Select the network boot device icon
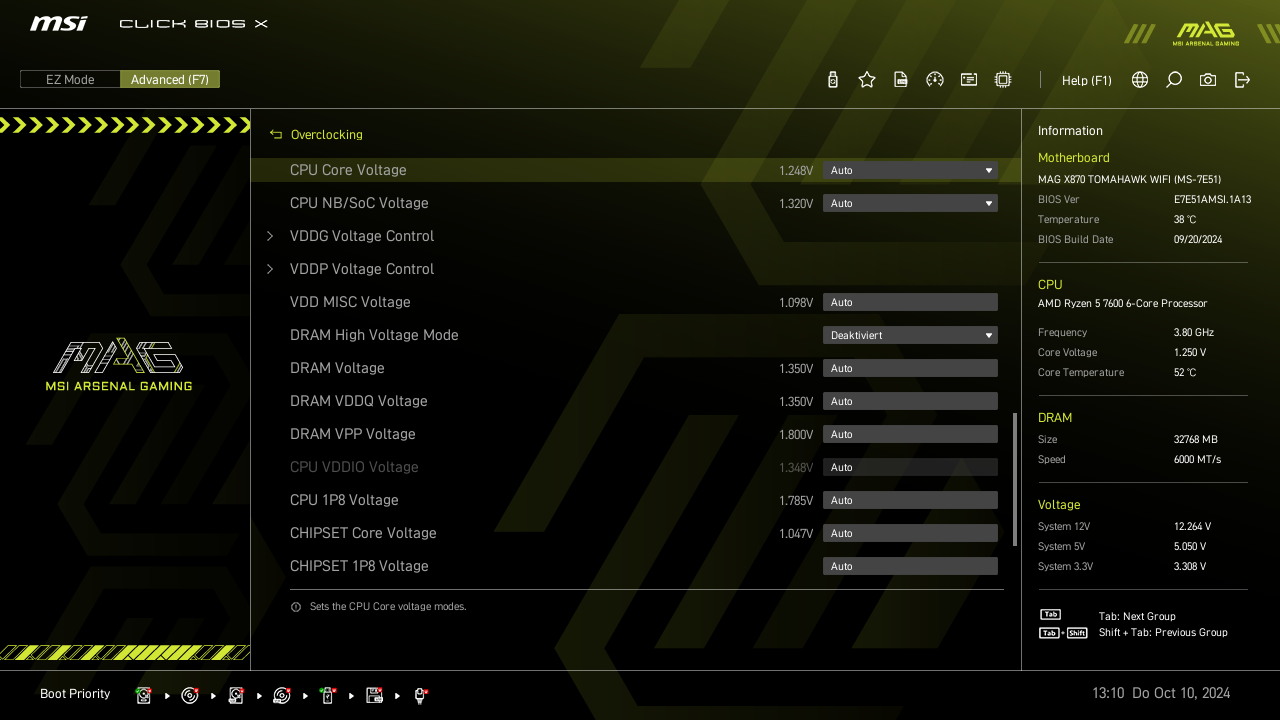Viewport: 1280px width, 720px height. 420,695
